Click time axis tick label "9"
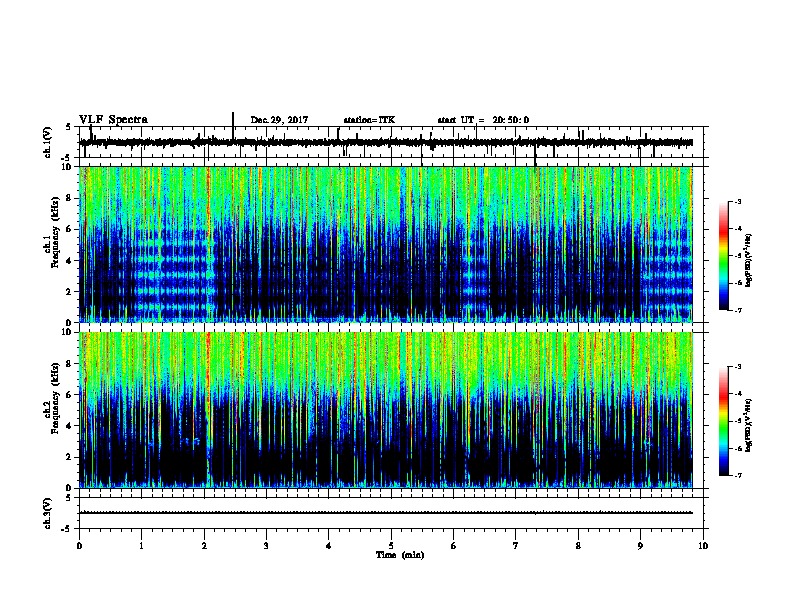Viewport: 792px width, 612px height. pyautogui.click(x=640, y=546)
